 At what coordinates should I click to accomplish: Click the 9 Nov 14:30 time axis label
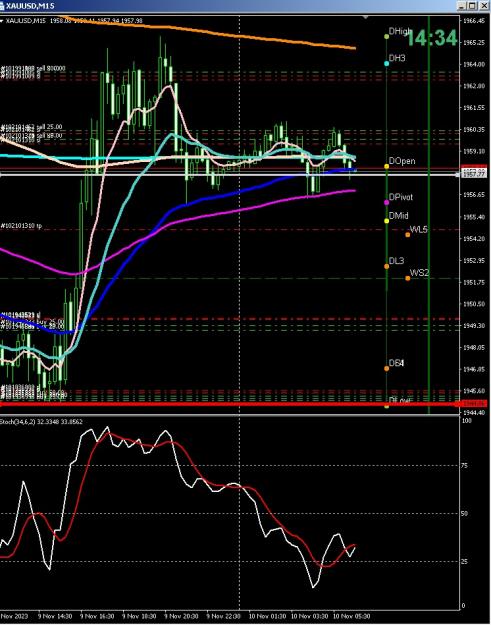[x=55, y=616]
